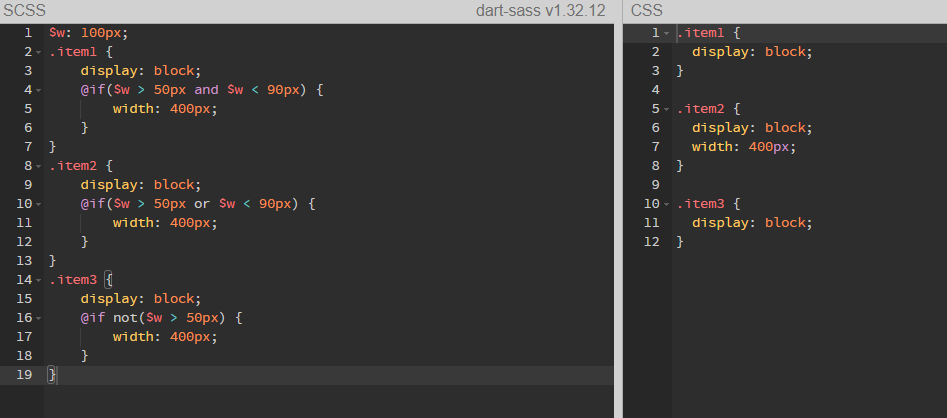Click 'display: block;' on CSS output line 6
947x418 pixels.
click(753, 129)
